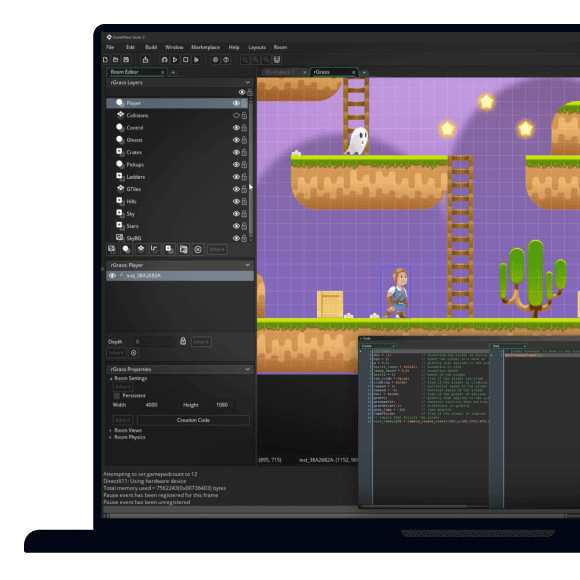Run the game with the play icon
The height and width of the screenshot is (580, 580).
pyautogui.click(x=175, y=60)
